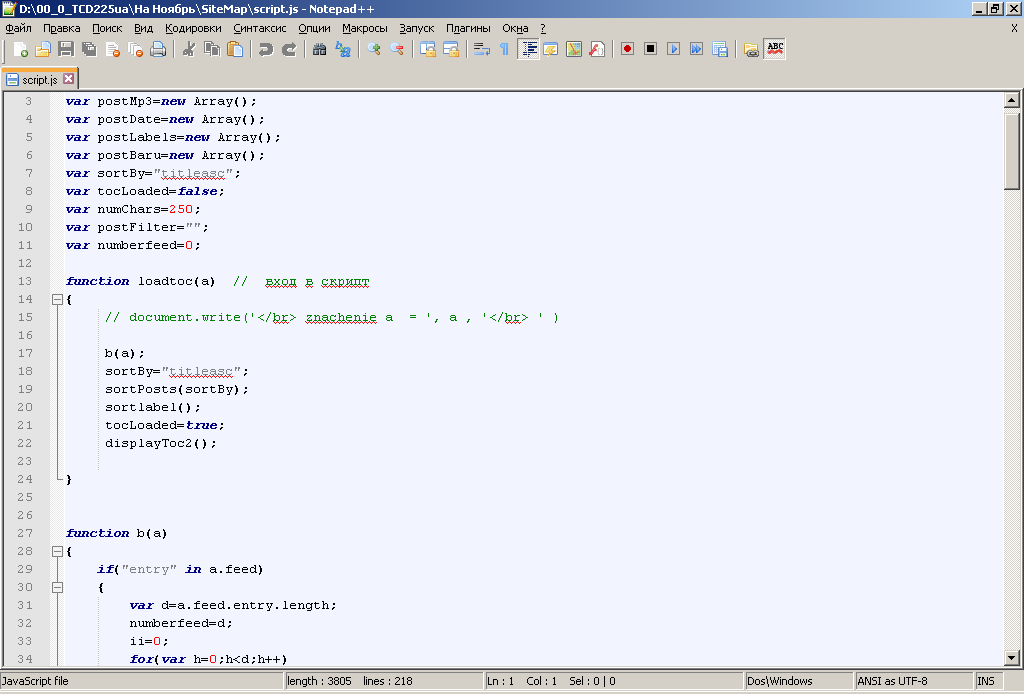The width and height of the screenshot is (1024, 694).
Task: Collapse the function b code fold
Action: (x=57, y=551)
